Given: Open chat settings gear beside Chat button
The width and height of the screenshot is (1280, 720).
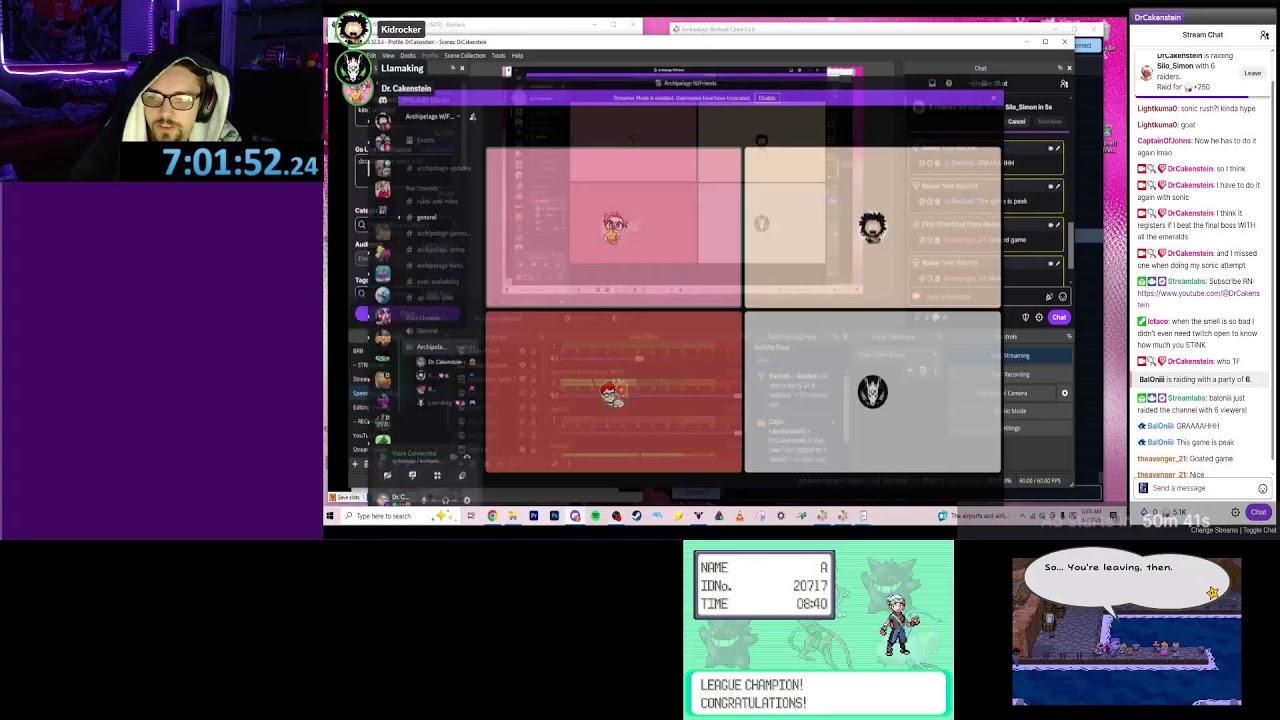Looking at the screenshot, I should tap(1235, 512).
